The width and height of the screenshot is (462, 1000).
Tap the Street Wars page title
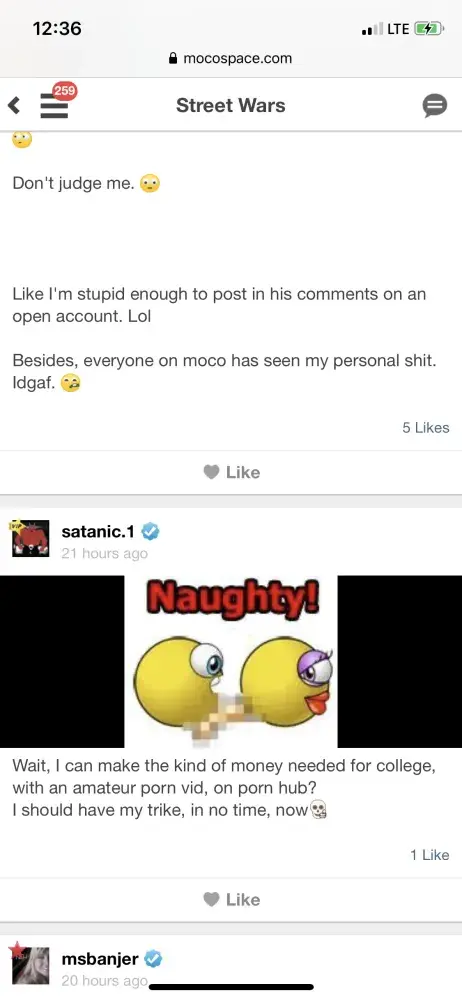(230, 105)
